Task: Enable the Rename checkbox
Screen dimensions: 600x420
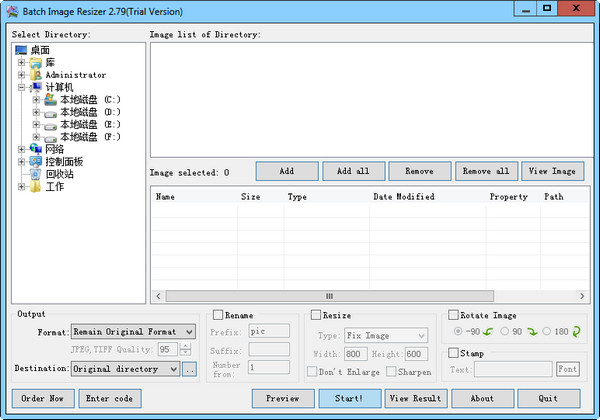Action: 218,315
